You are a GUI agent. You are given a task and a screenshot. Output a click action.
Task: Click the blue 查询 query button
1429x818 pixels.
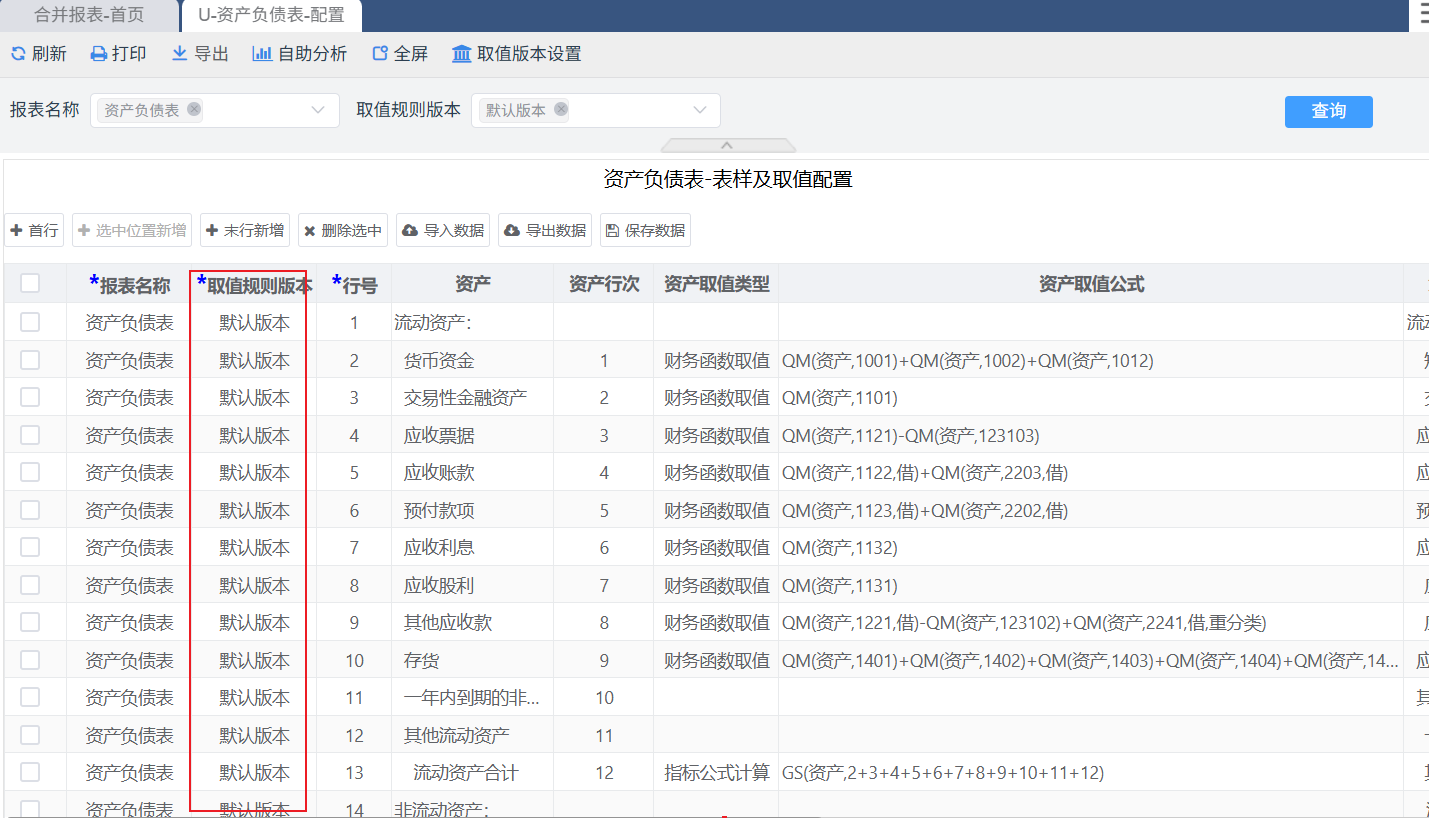(x=1328, y=111)
